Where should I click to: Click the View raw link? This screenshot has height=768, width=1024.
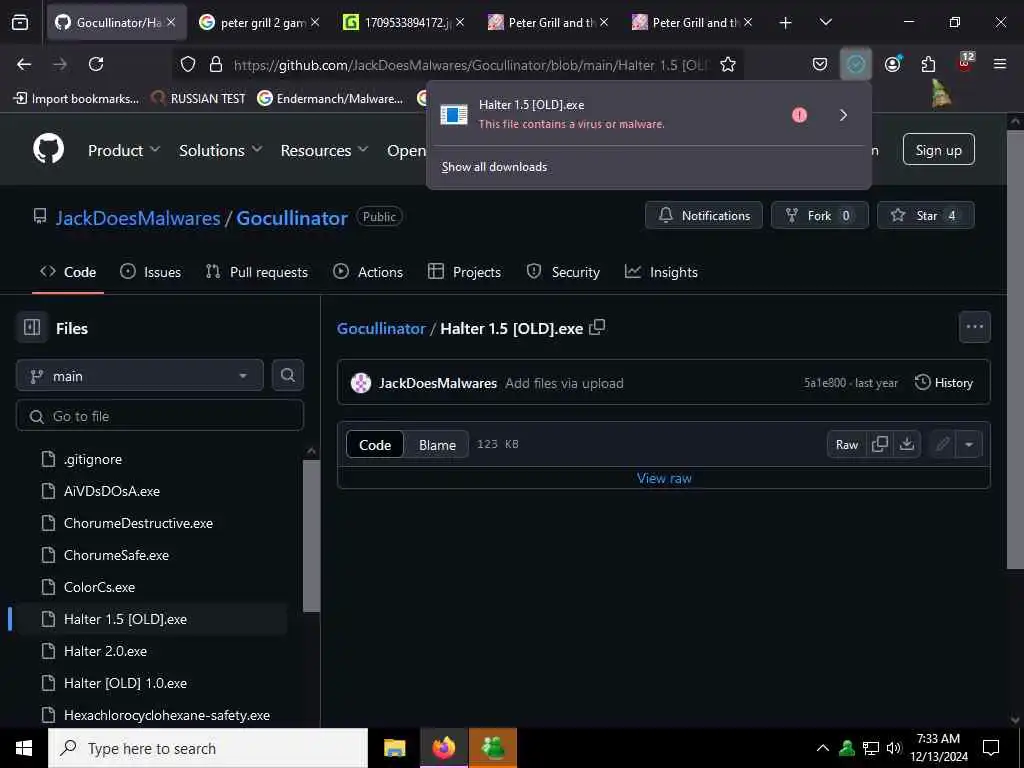point(664,478)
